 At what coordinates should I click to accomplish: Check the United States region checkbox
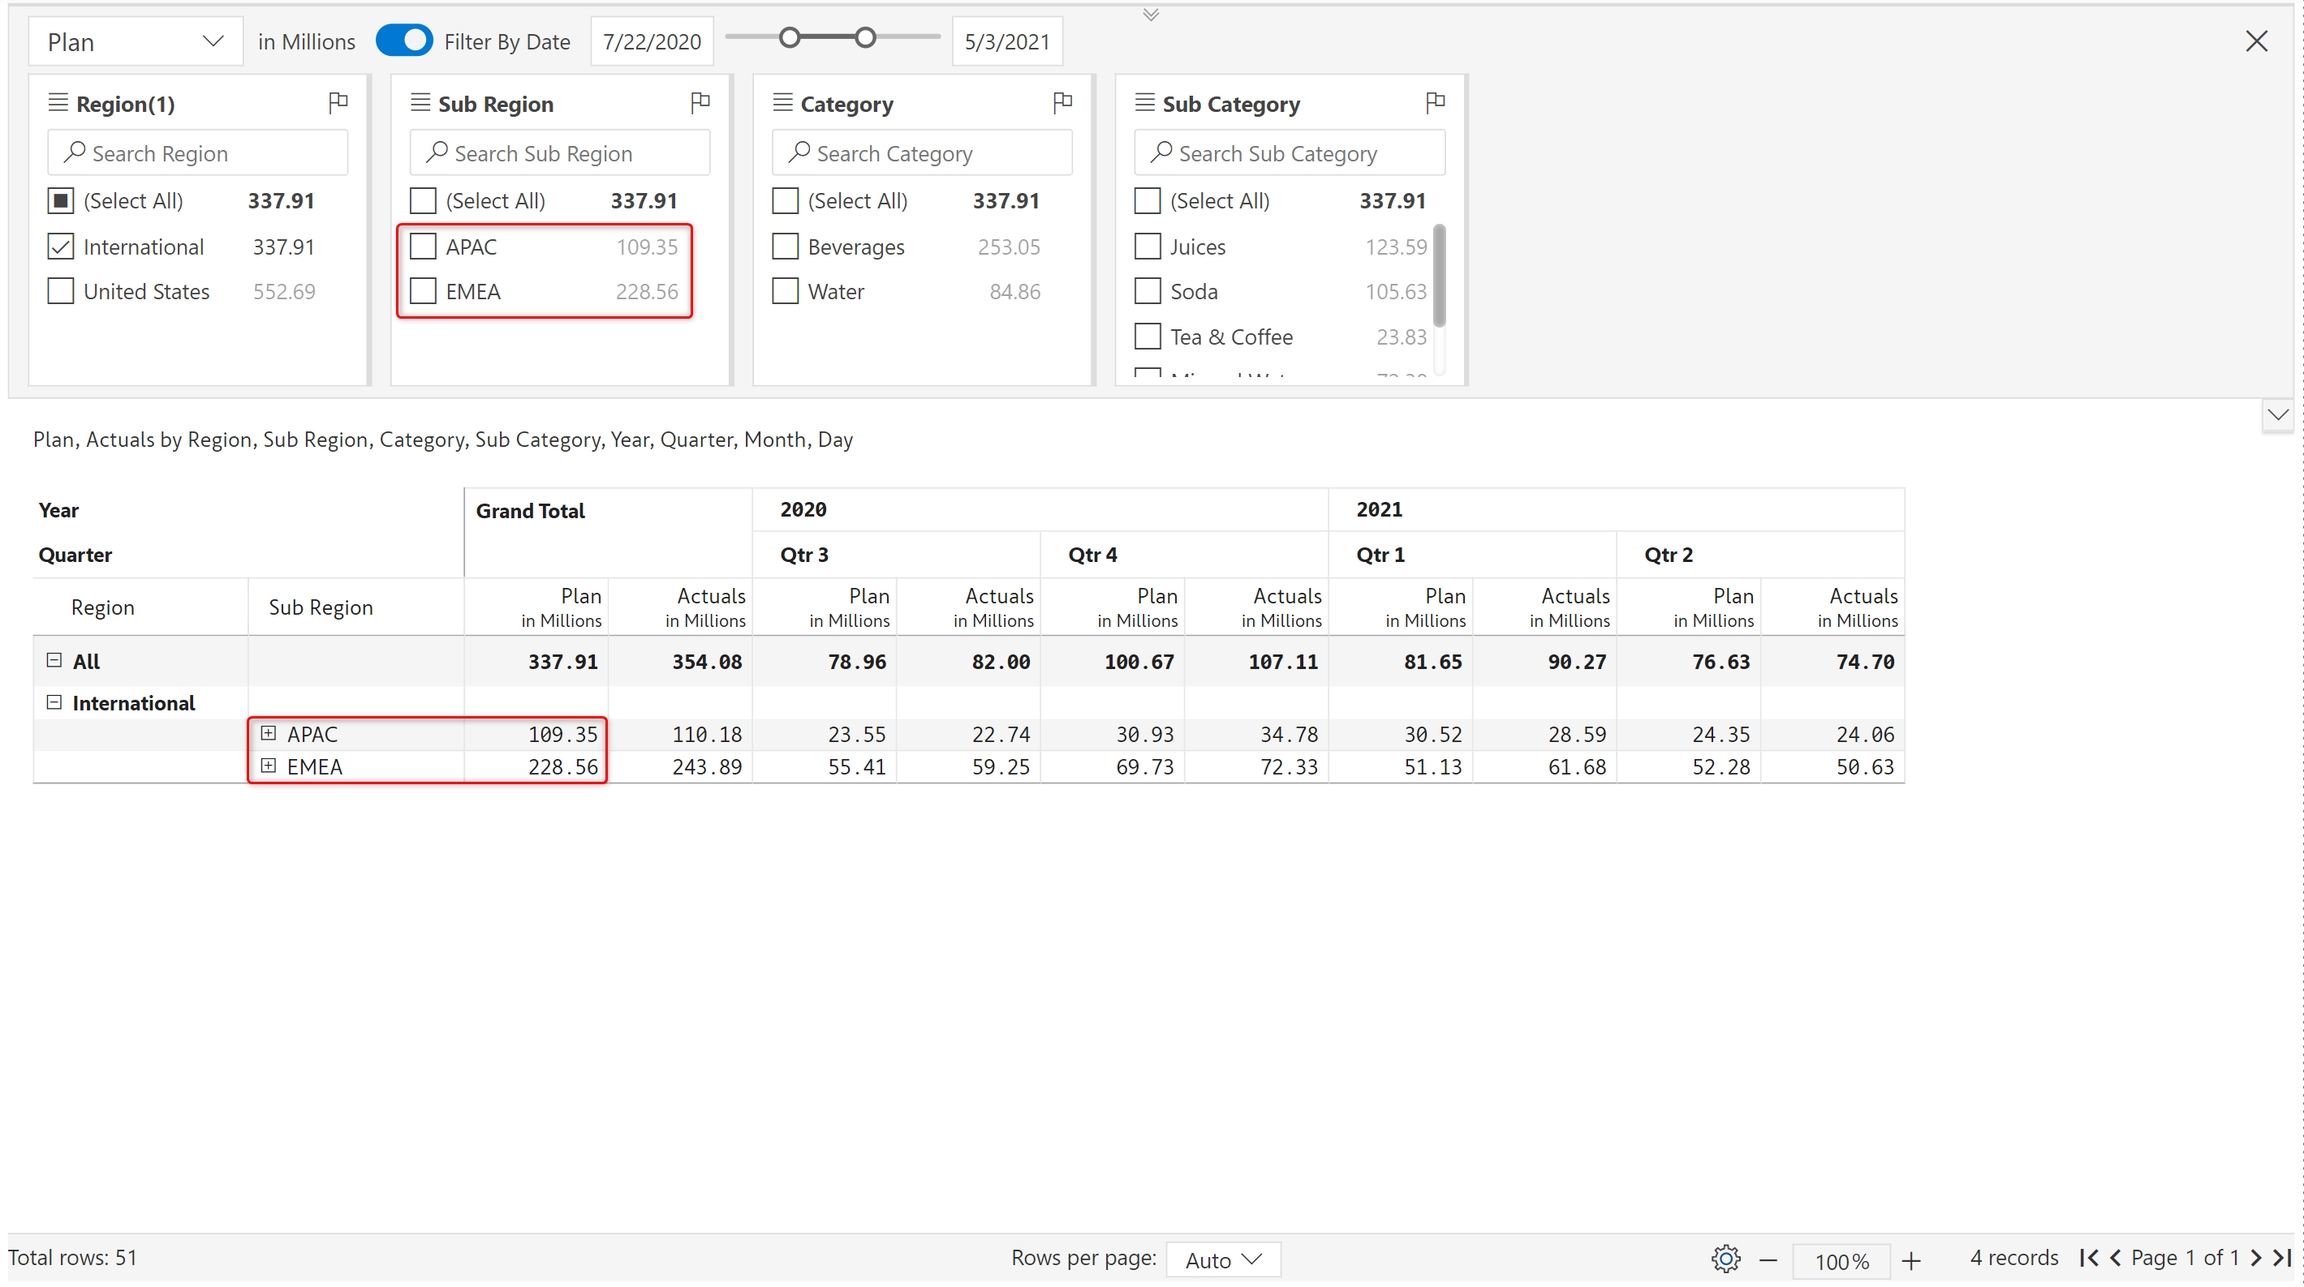click(61, 292)
